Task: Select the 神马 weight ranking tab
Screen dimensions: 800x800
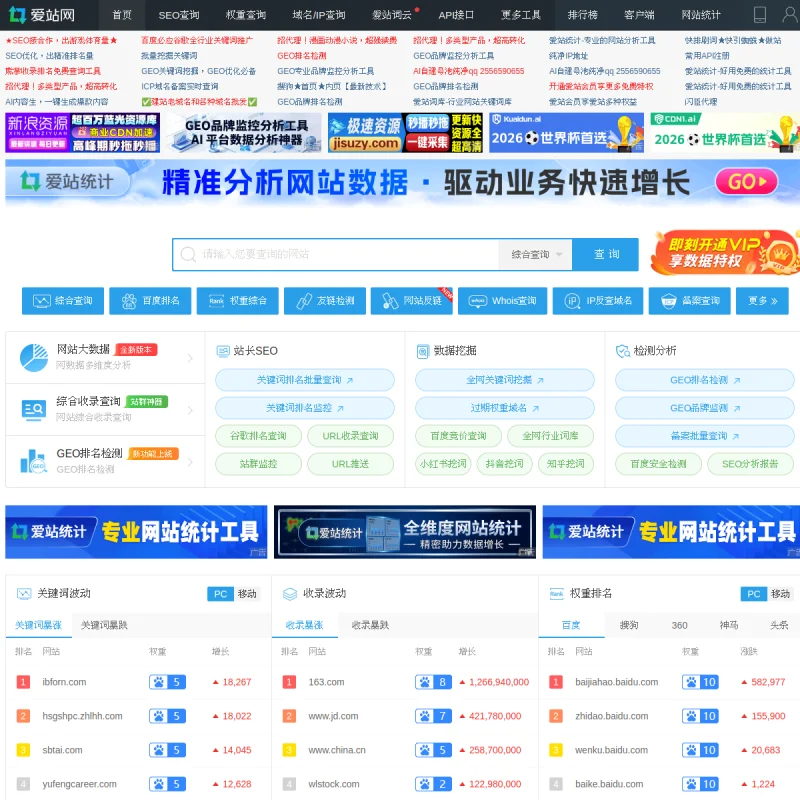Action: coord(729,625)
